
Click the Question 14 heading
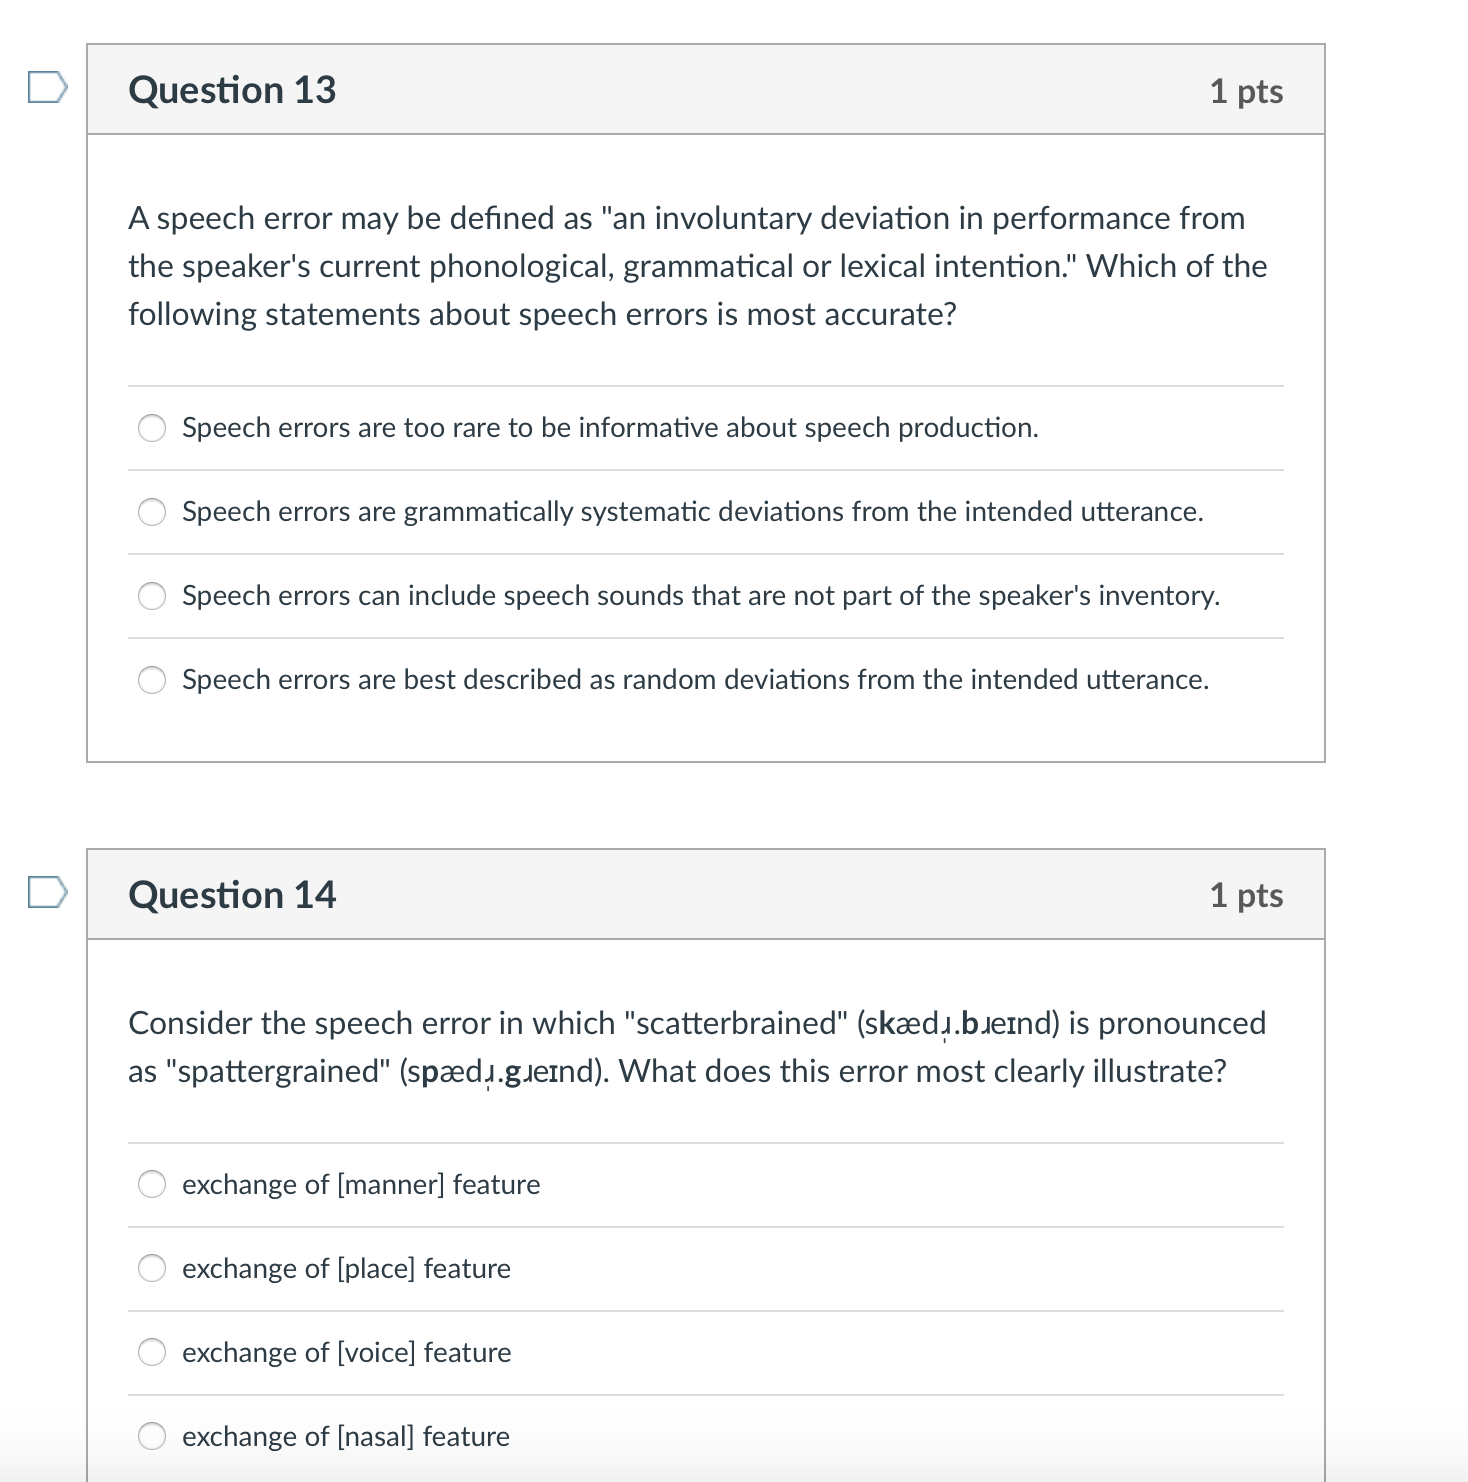coord(232,895)
